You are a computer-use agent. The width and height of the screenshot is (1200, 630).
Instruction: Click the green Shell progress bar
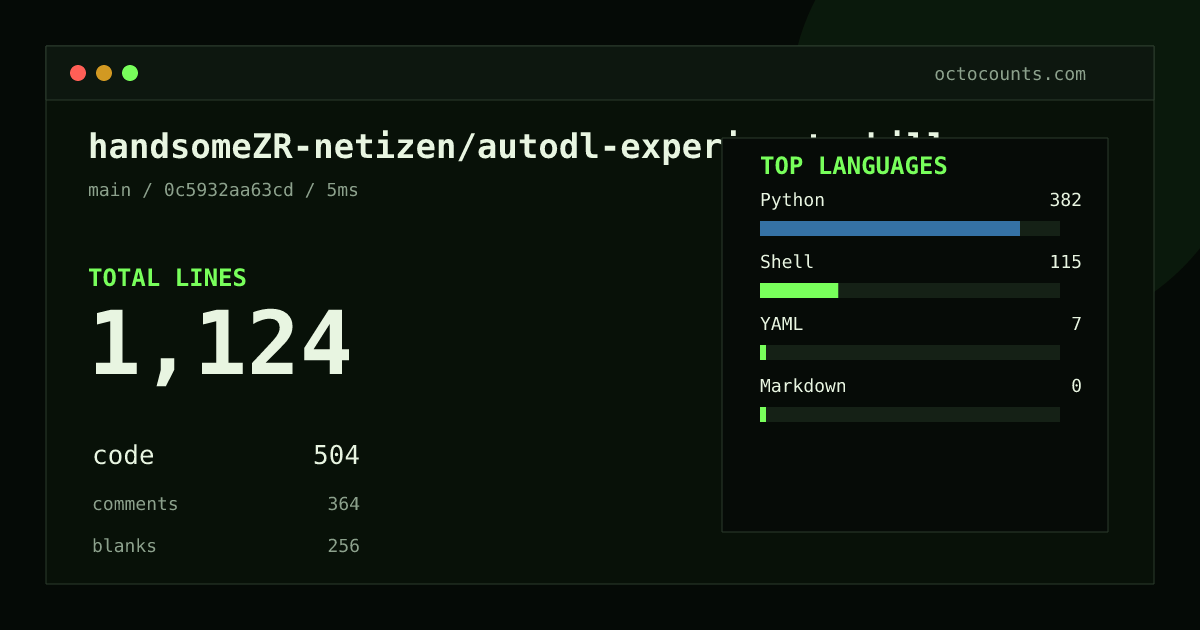click(x=799, y=290)
